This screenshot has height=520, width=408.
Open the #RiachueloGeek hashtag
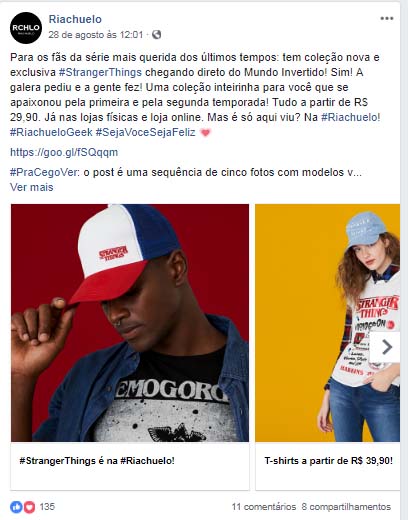pyautogui.click(x=51, y=132)
